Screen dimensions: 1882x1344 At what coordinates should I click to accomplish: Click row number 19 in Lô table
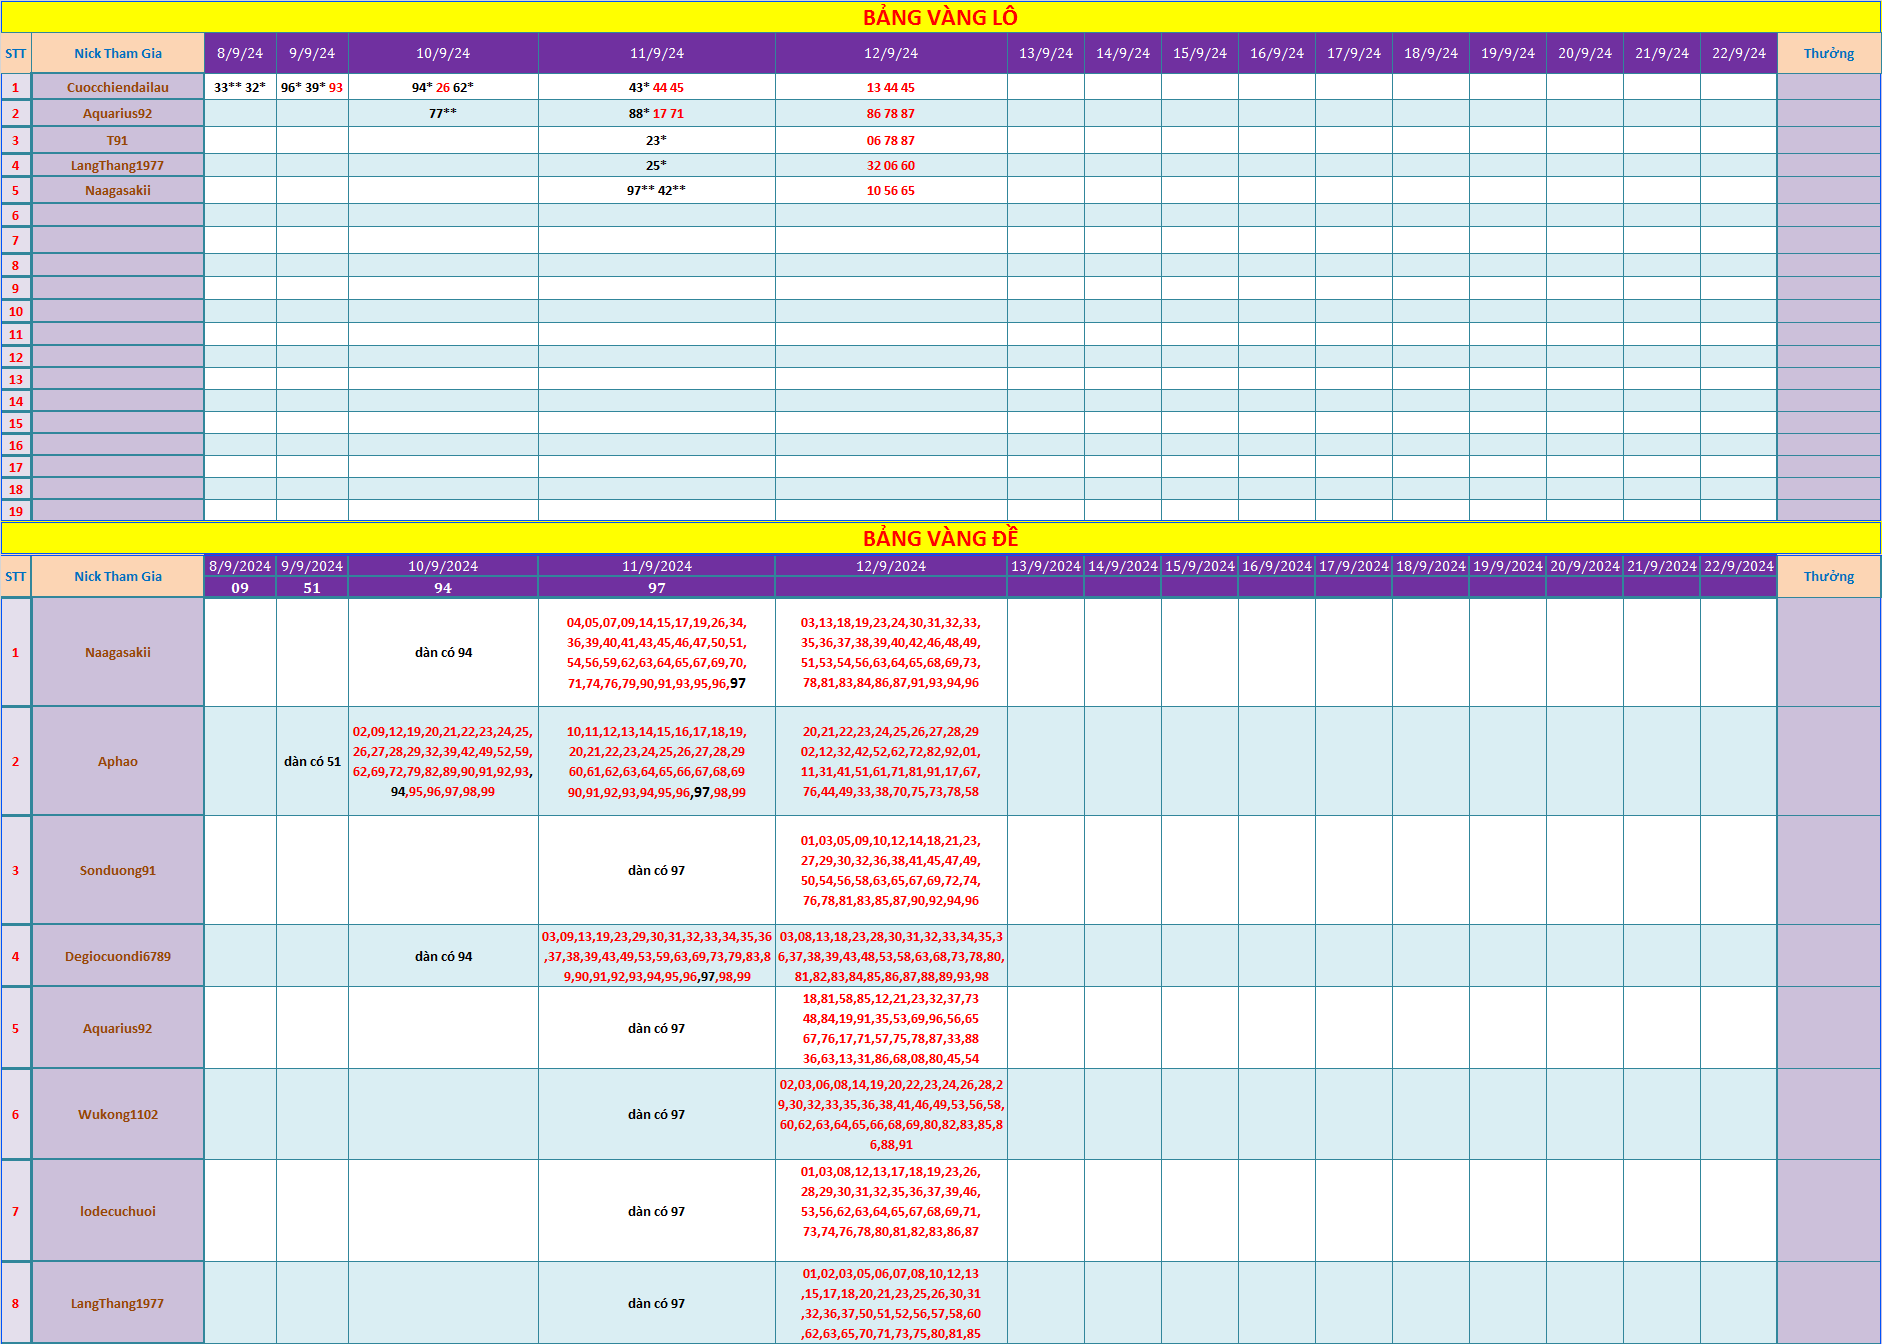point(16,511)
